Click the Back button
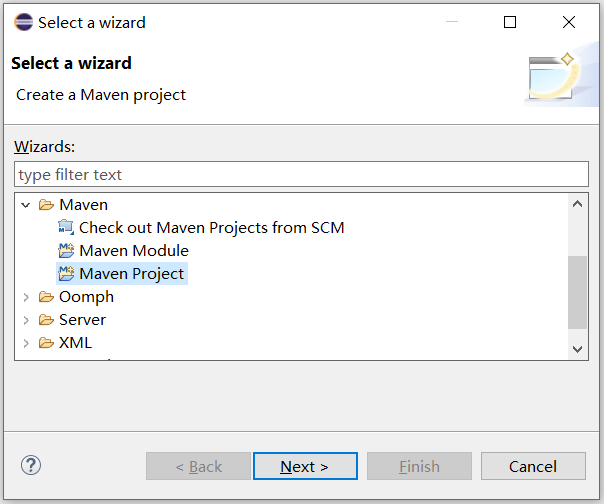This screenshot has width=604, height=504. click(198, 466)
